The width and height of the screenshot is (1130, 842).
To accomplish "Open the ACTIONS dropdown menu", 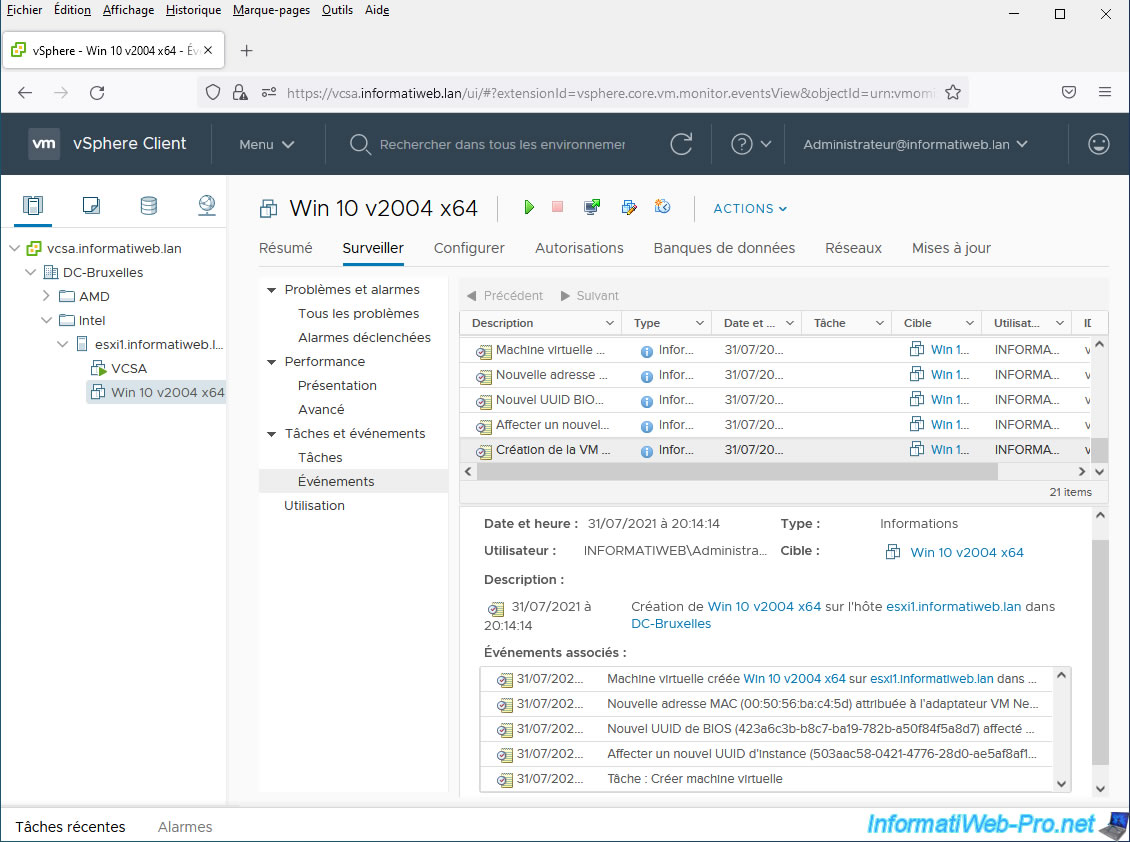I will (750, 208).
